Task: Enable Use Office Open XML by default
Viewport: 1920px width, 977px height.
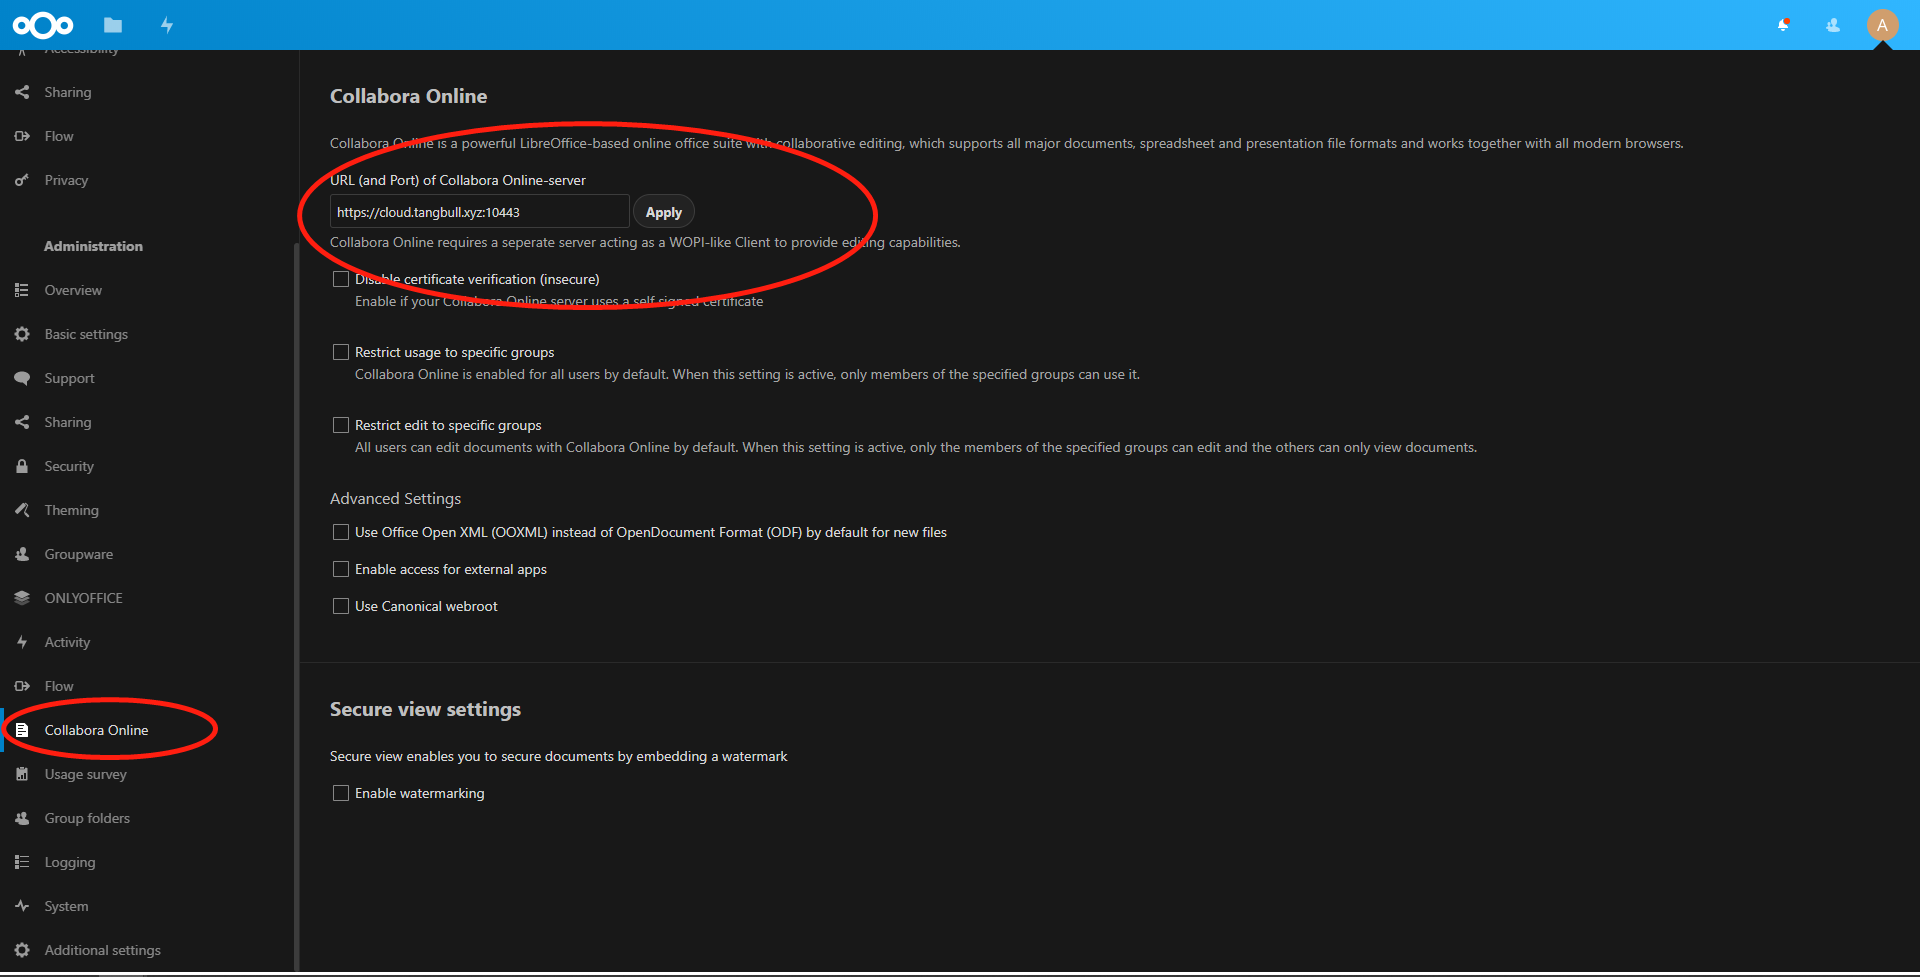Action: click(x=341, y=532)
